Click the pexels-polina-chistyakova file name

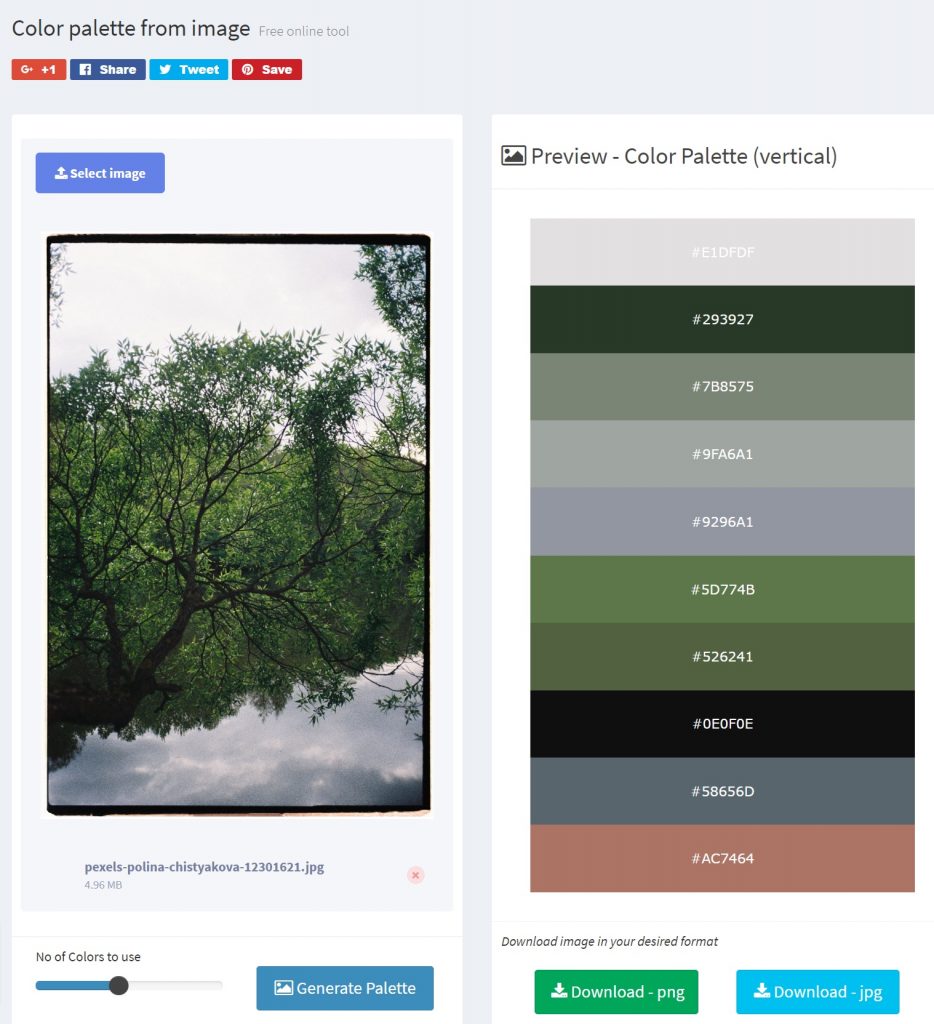point(204,867)
